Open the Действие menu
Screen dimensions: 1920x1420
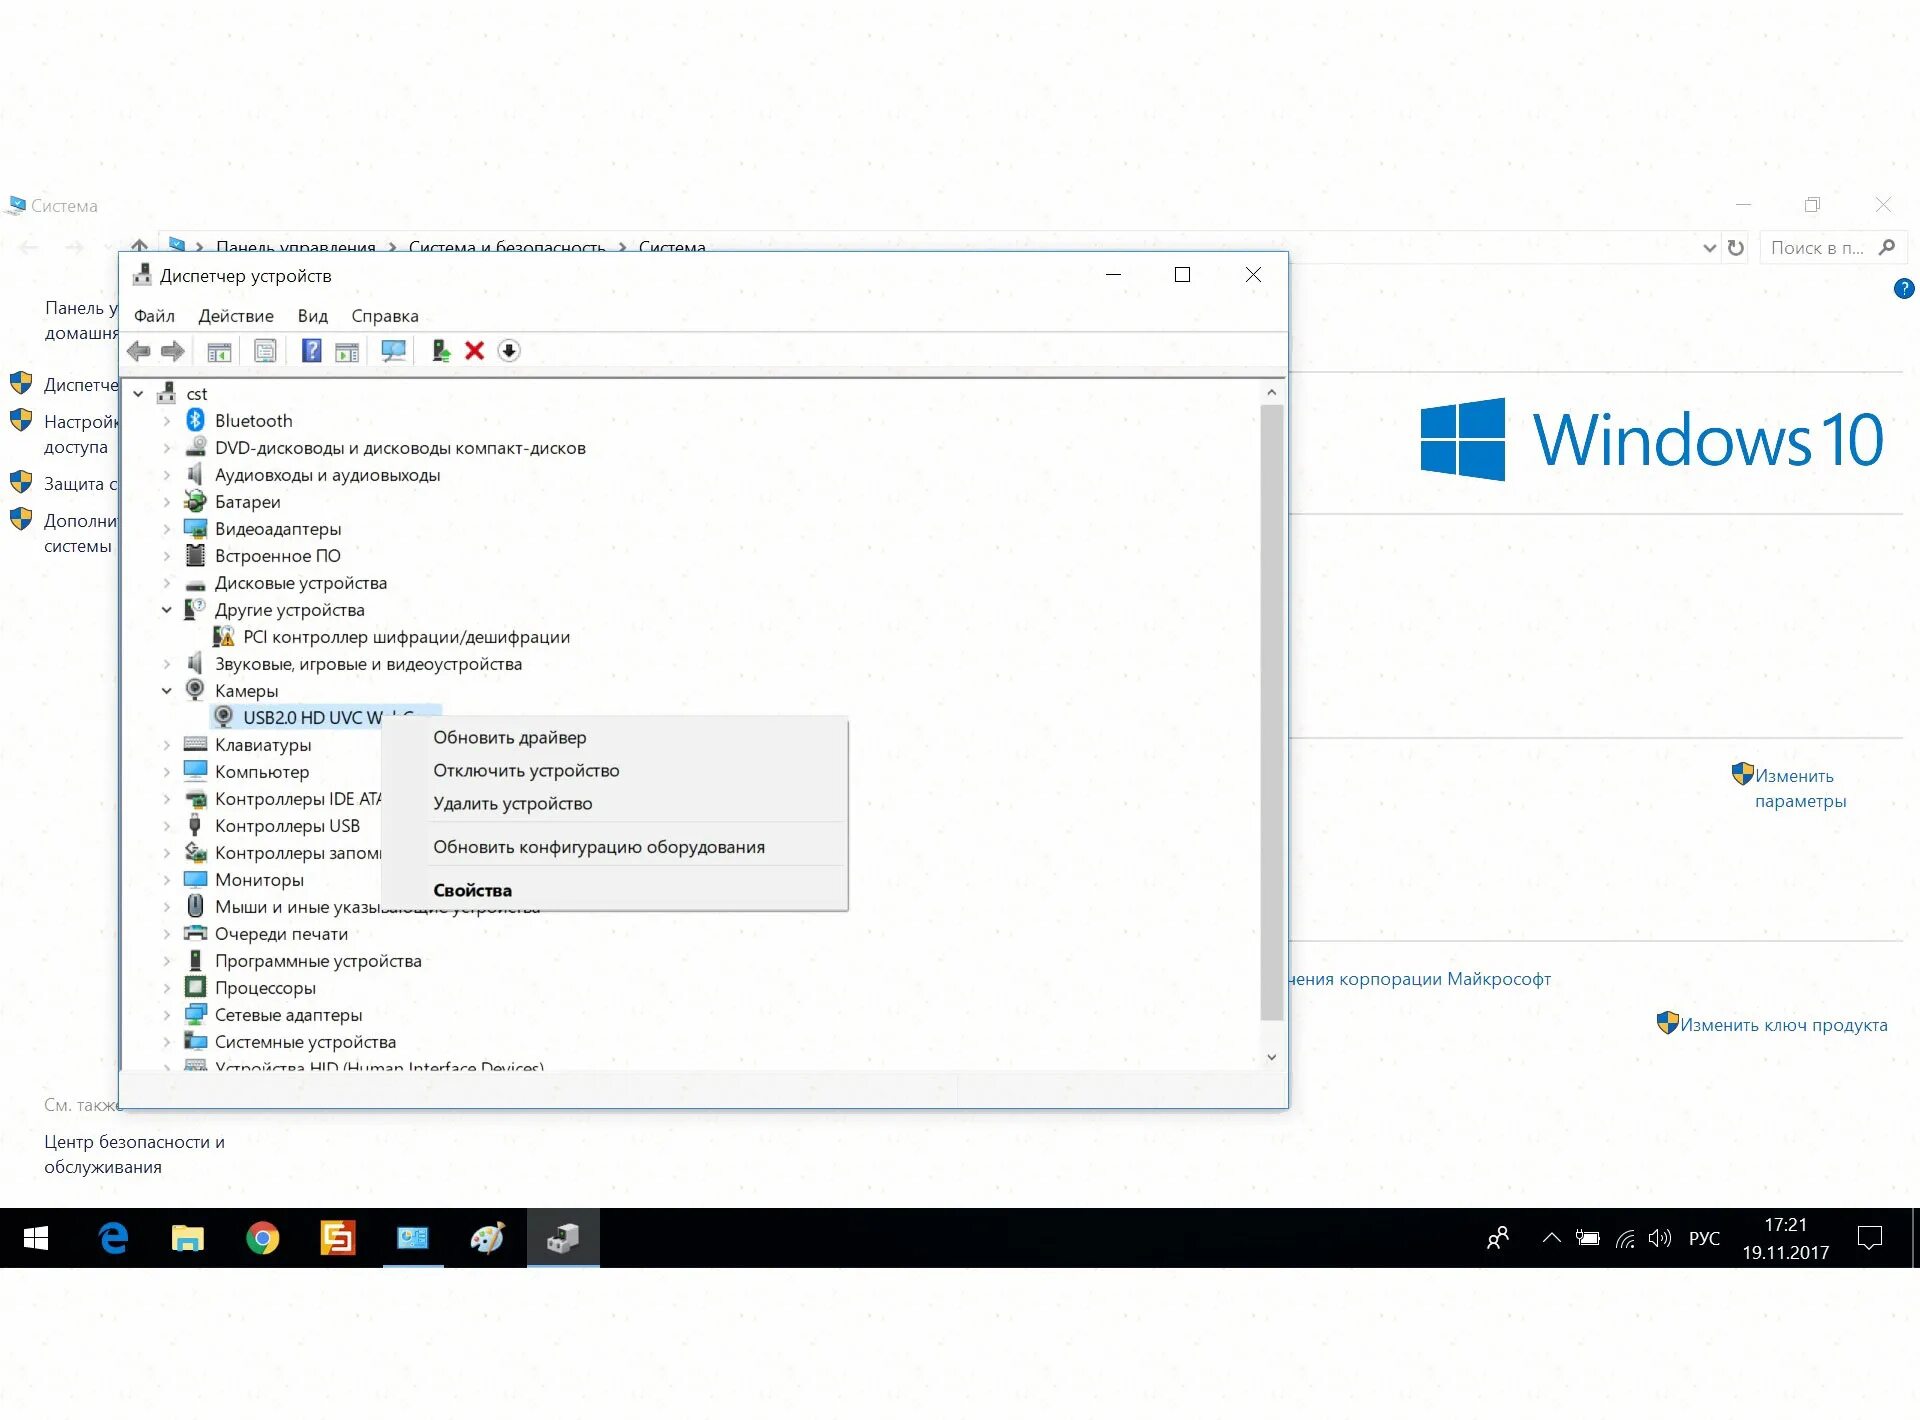[235, 316]
